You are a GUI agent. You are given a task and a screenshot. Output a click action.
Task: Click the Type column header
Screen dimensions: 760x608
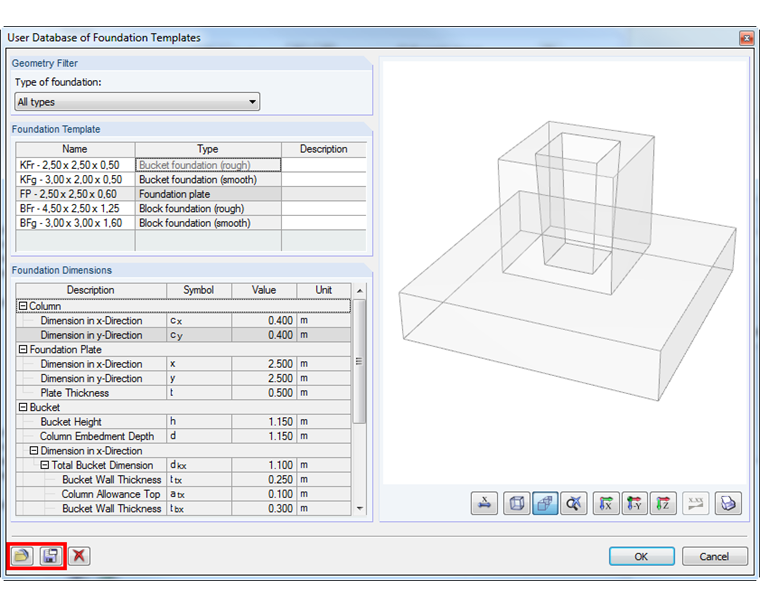click(x=208, y=149)
